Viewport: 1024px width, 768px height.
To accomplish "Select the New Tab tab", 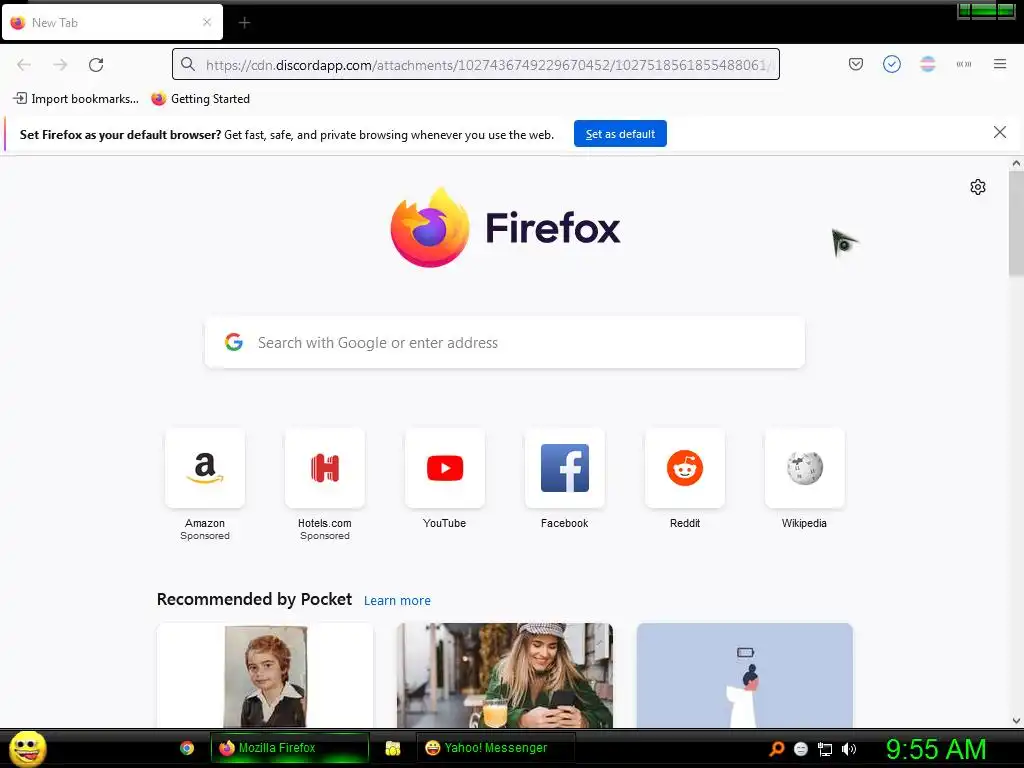I will [112, 22].
